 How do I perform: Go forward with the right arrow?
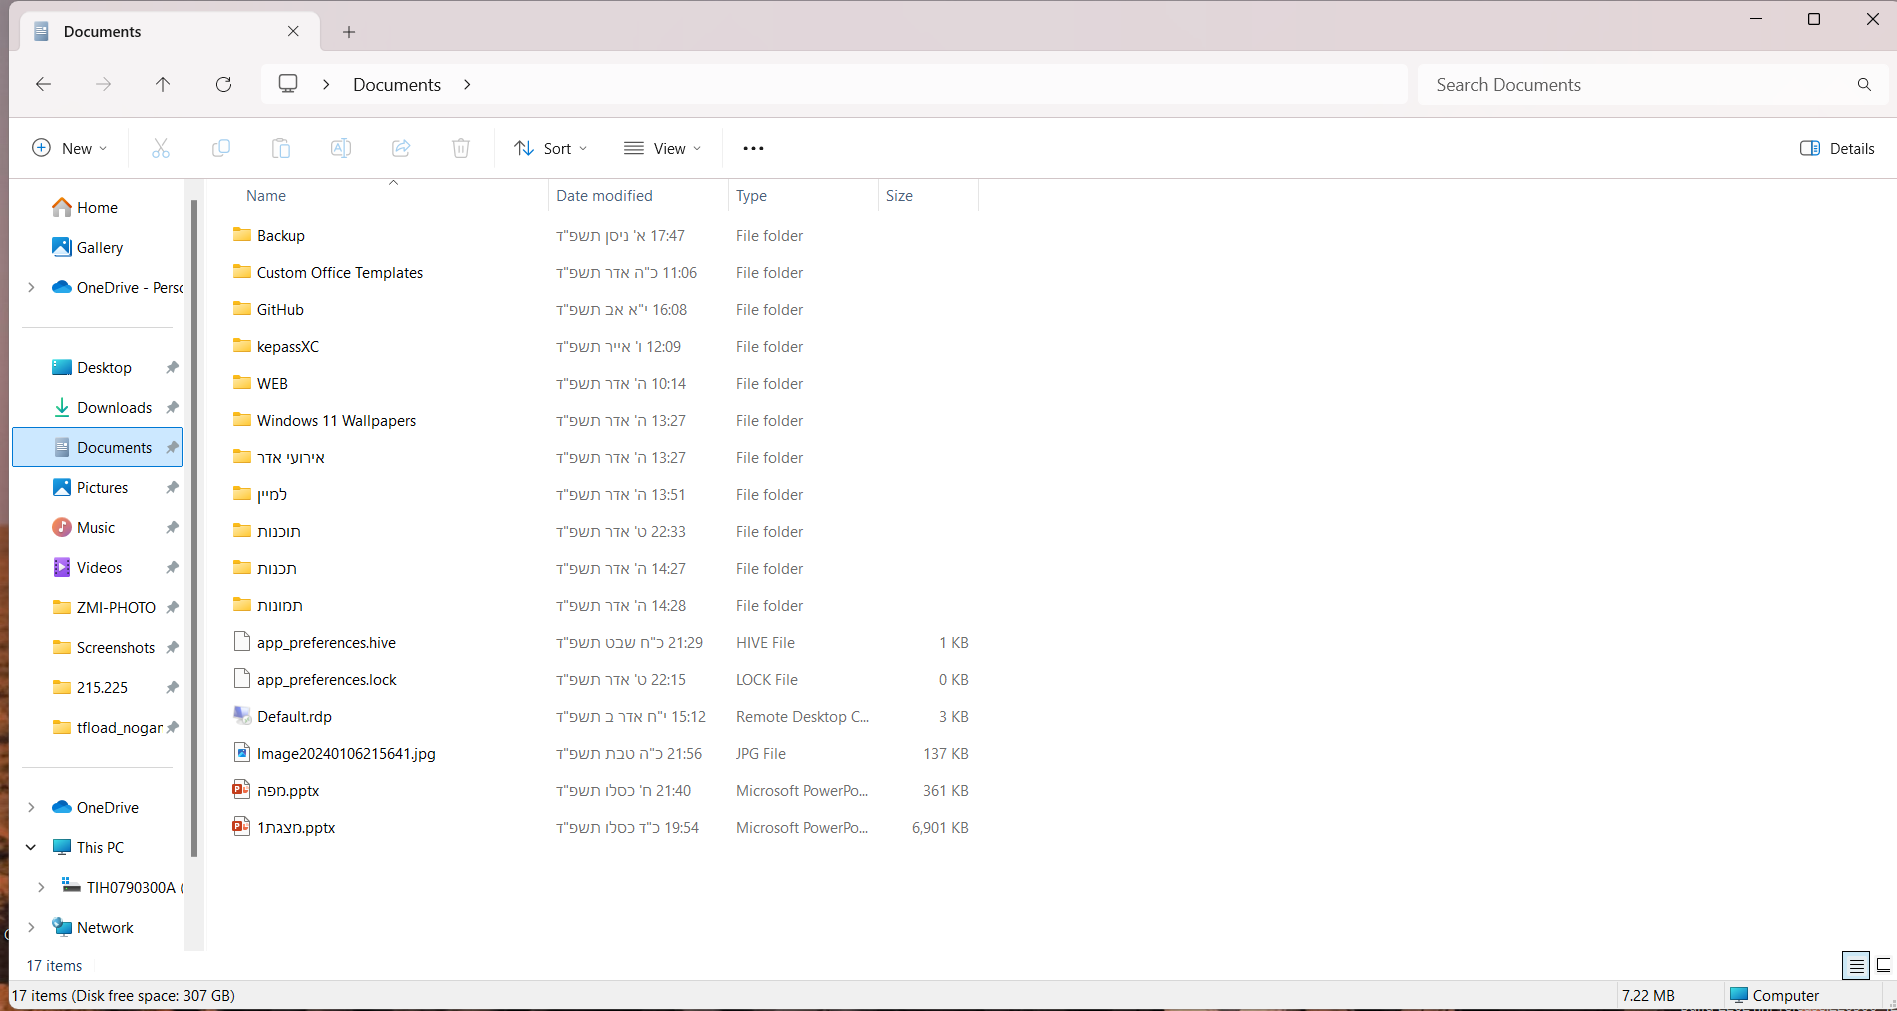coord(103,84)
